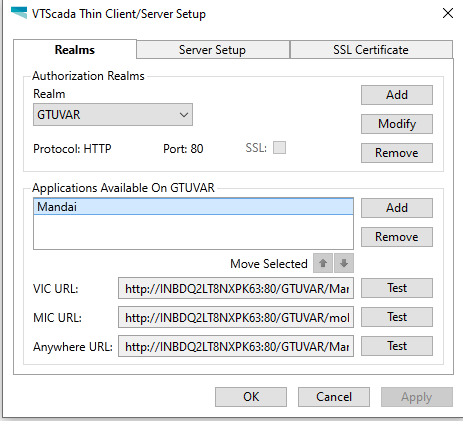Open the Realm dropdown showing GTUVAR
The width and height of the screenshot is (463, 421).
point(113,115)
